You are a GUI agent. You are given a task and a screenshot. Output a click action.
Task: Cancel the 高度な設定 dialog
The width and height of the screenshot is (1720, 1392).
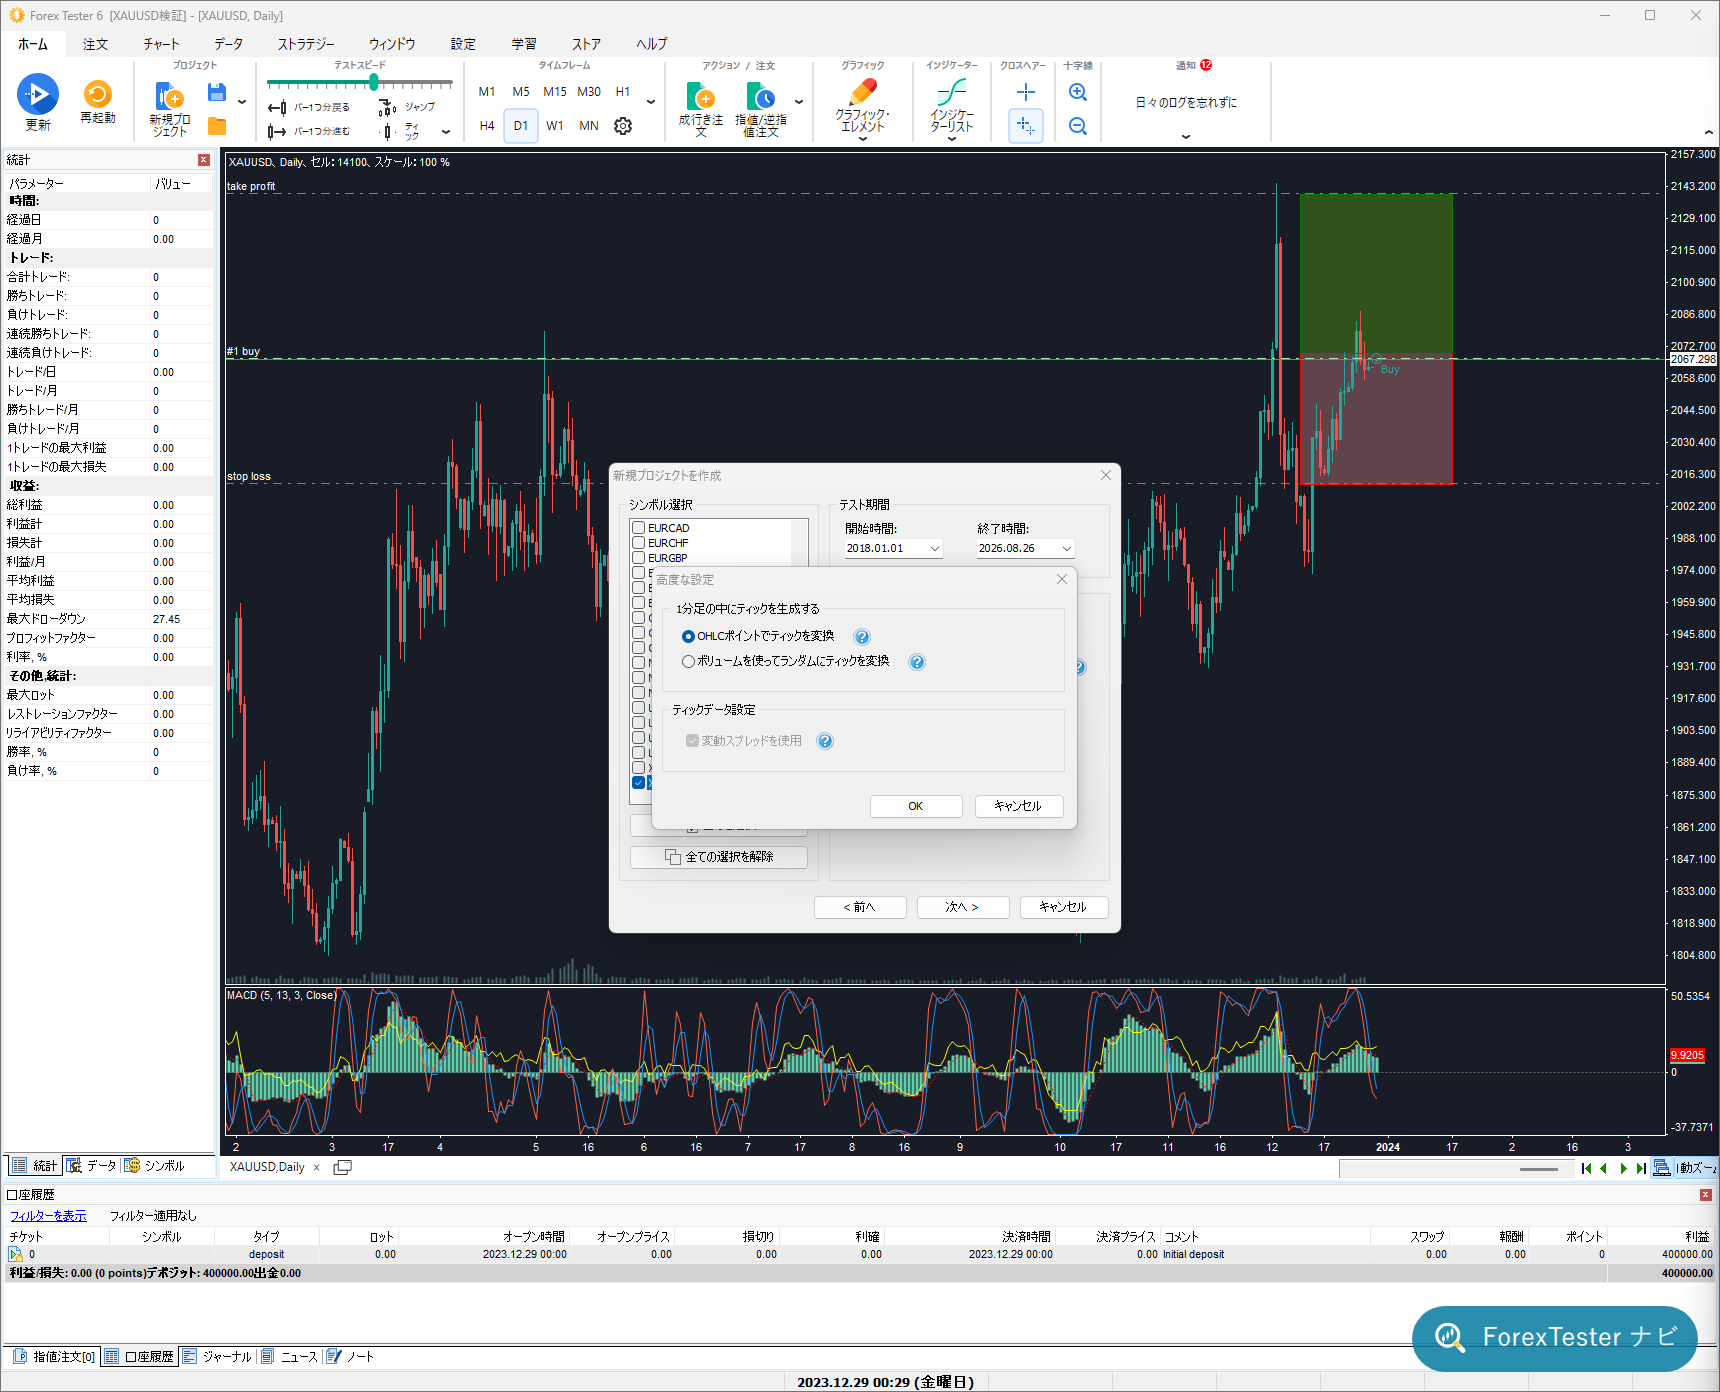click(1018, 806)
